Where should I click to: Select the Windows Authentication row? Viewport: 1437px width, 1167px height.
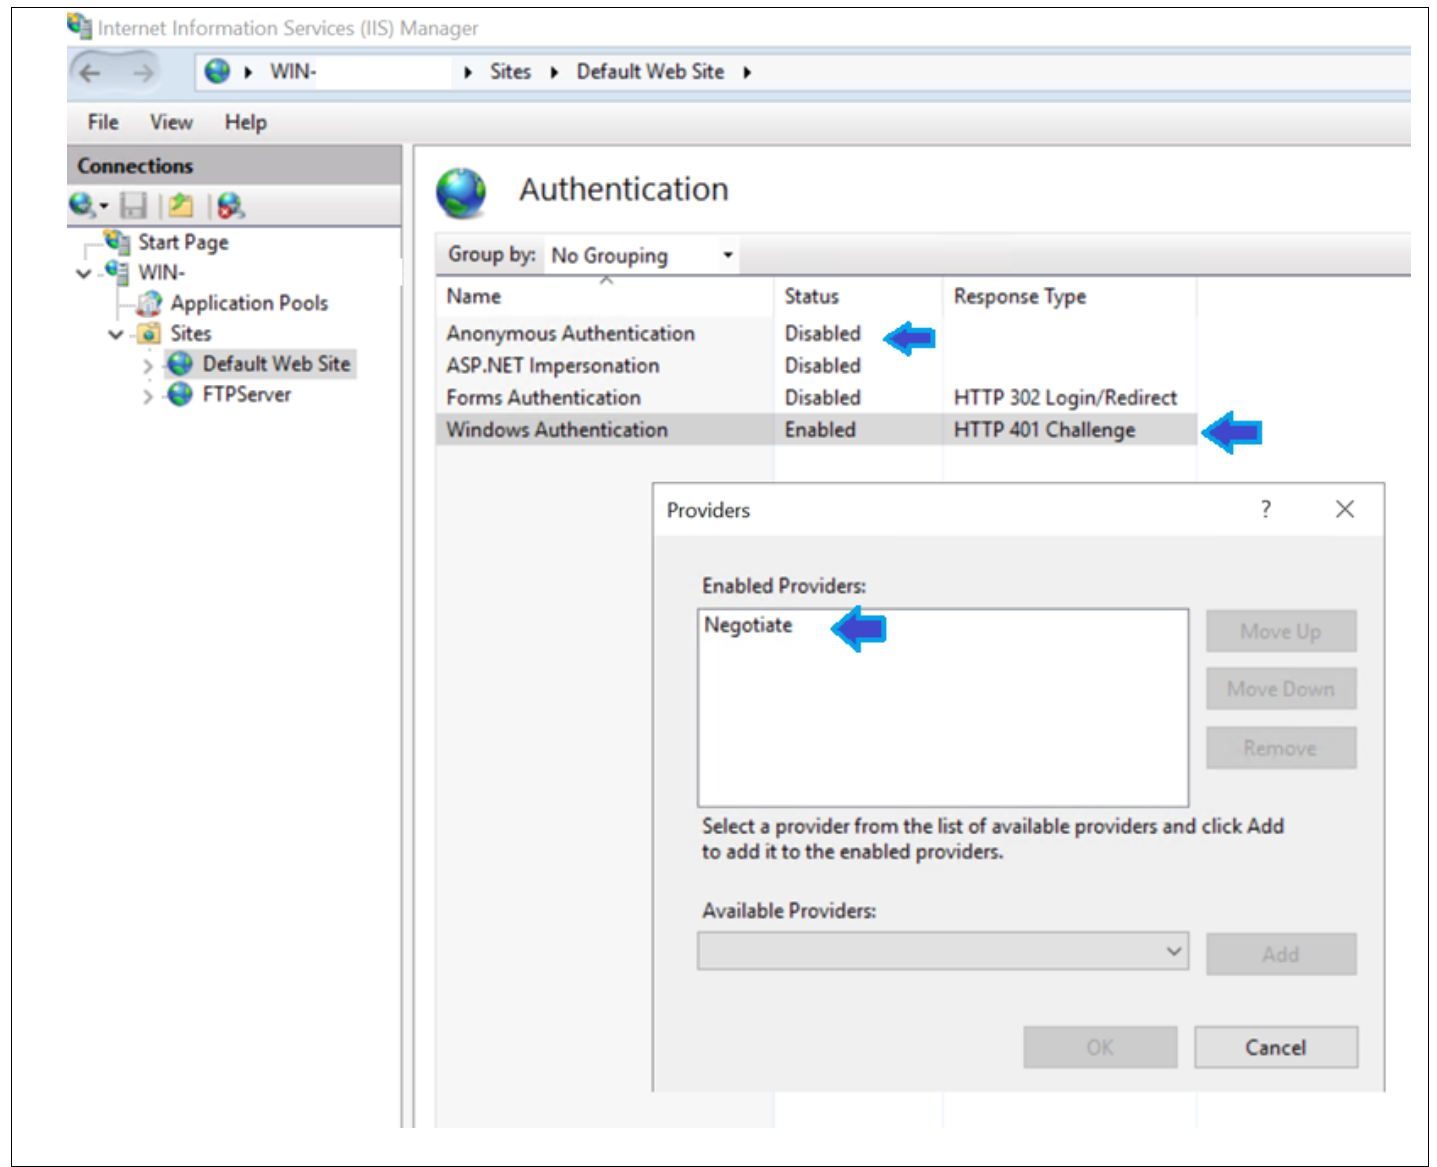tap(556, 429)
